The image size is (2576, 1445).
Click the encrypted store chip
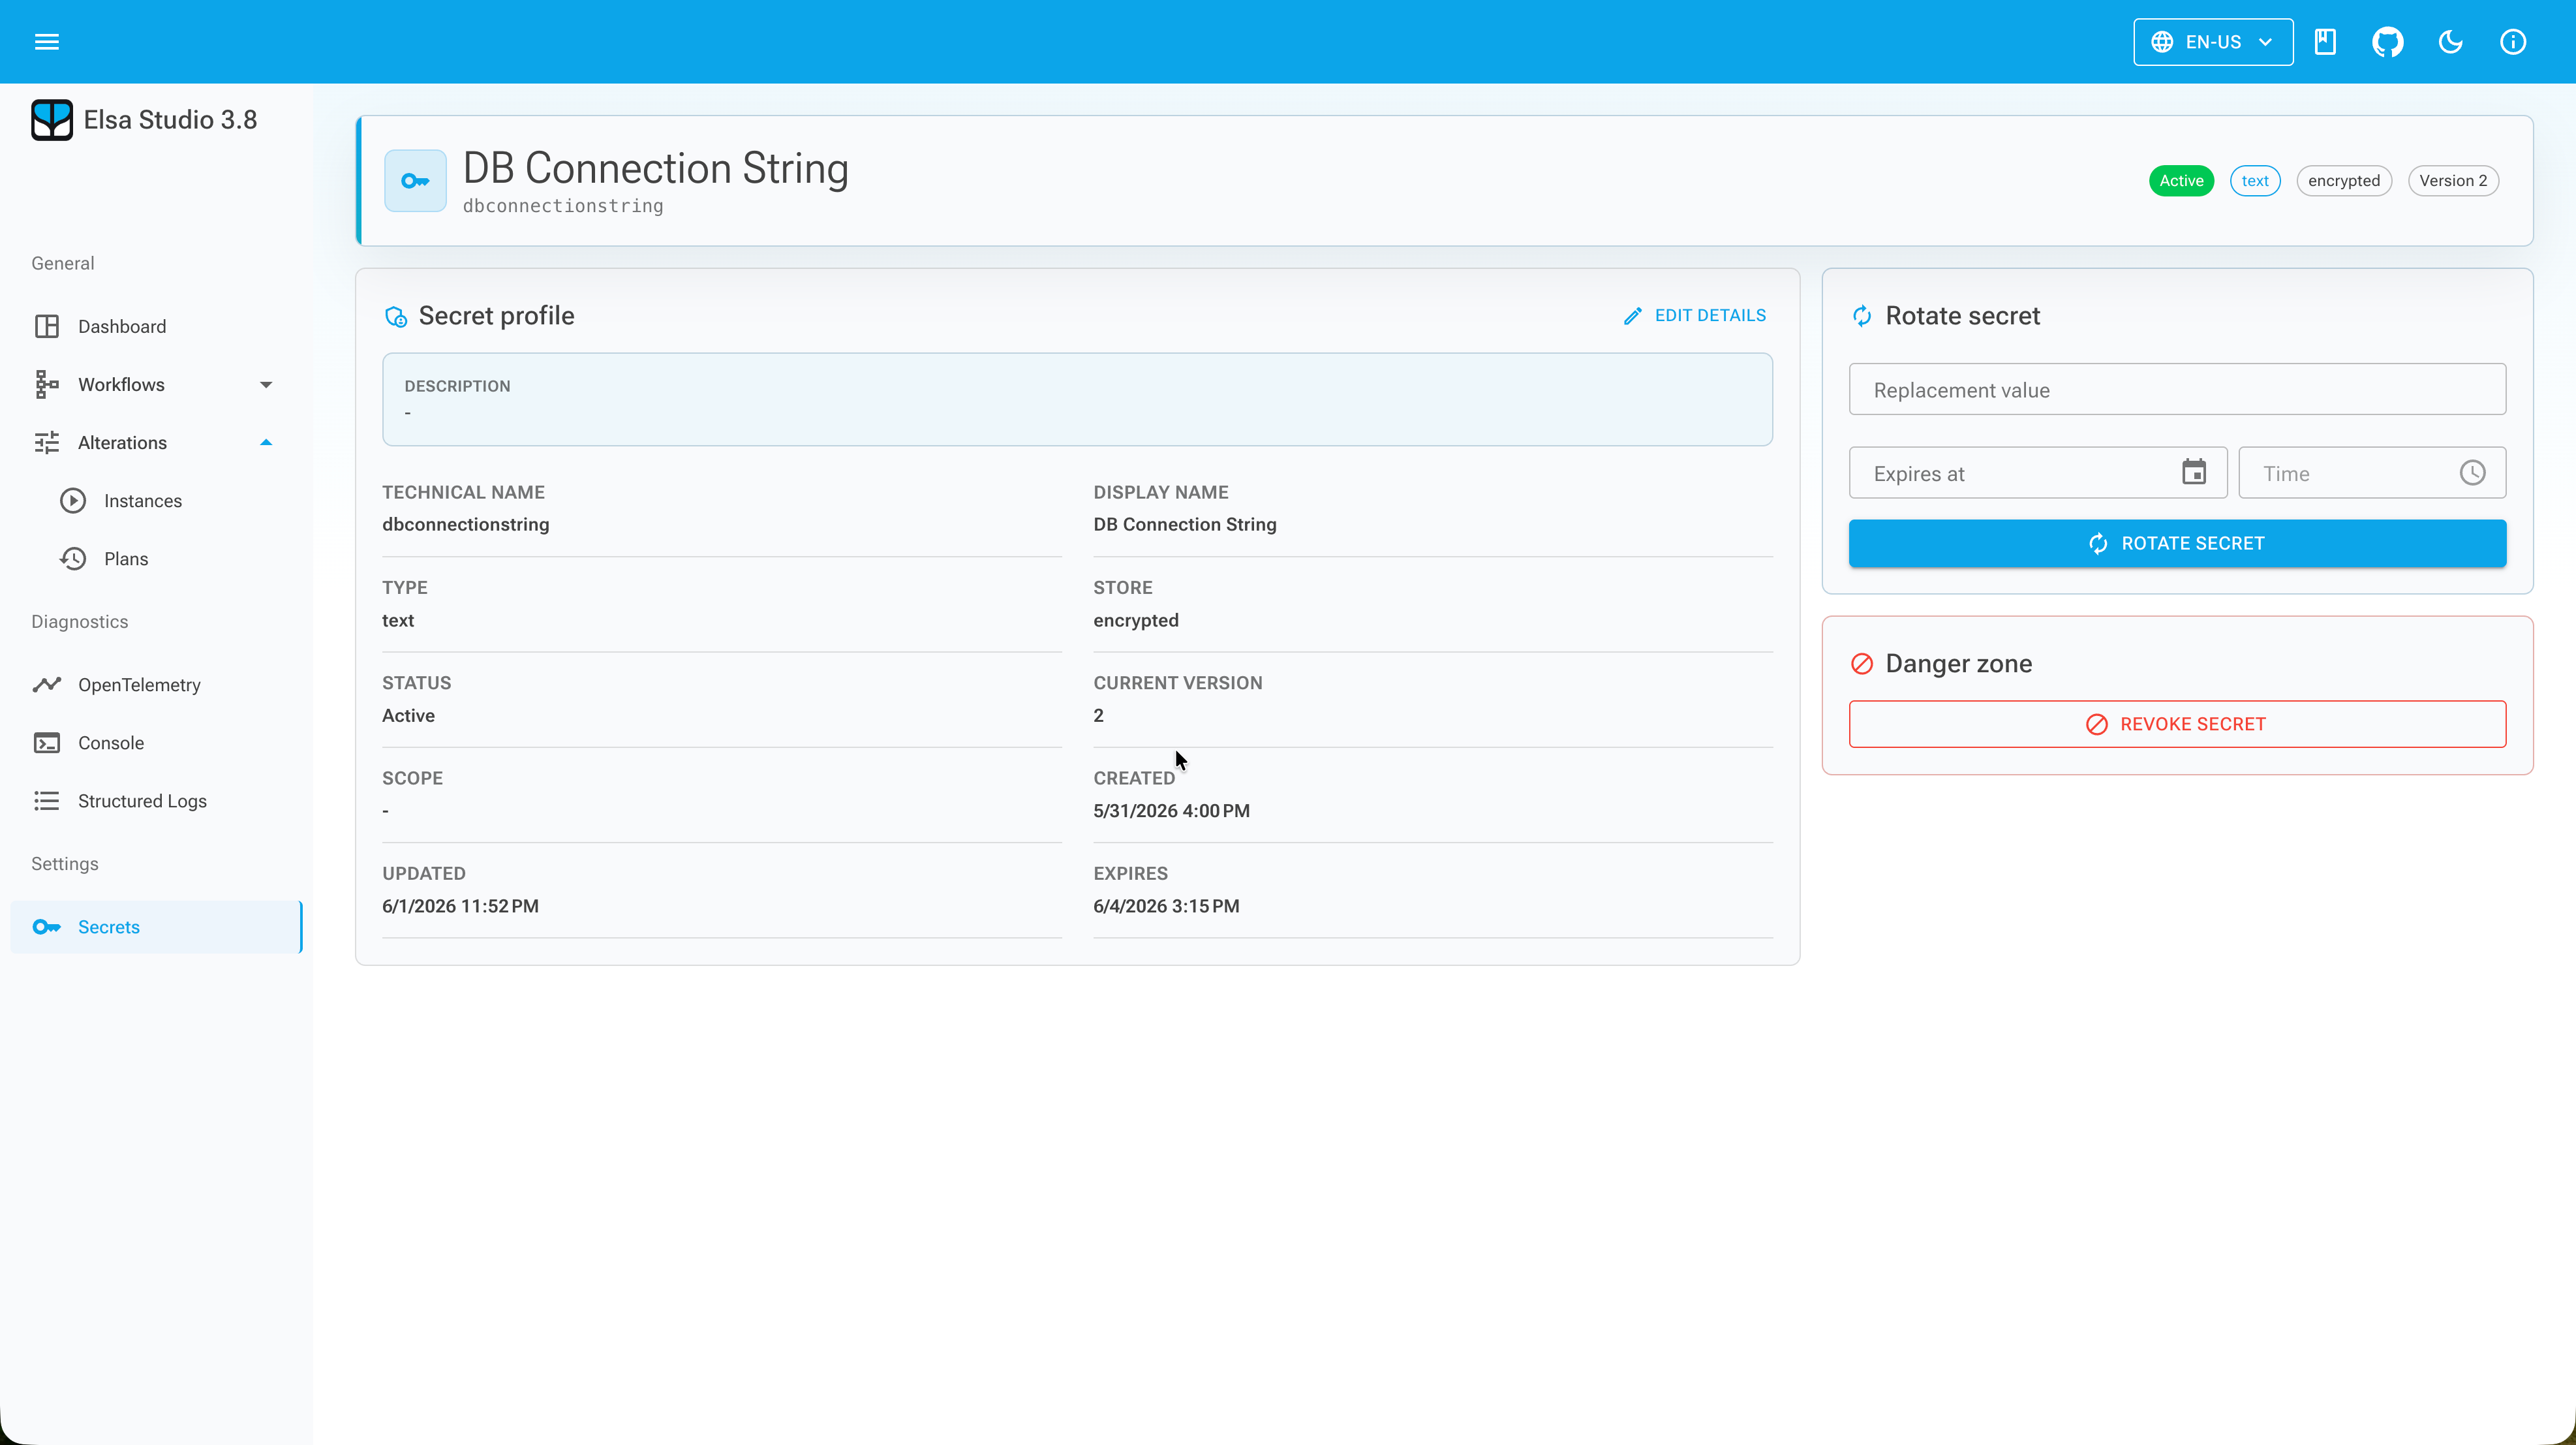(2343, 181)
